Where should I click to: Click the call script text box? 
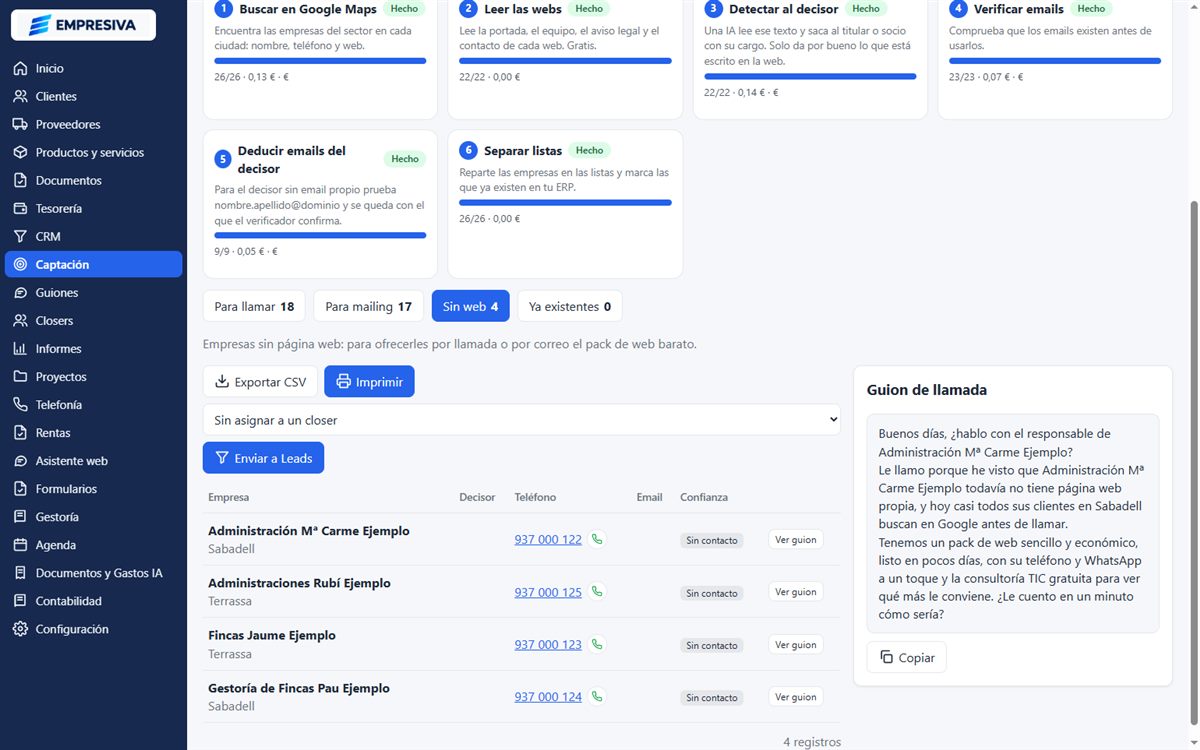coord(1013,523)
